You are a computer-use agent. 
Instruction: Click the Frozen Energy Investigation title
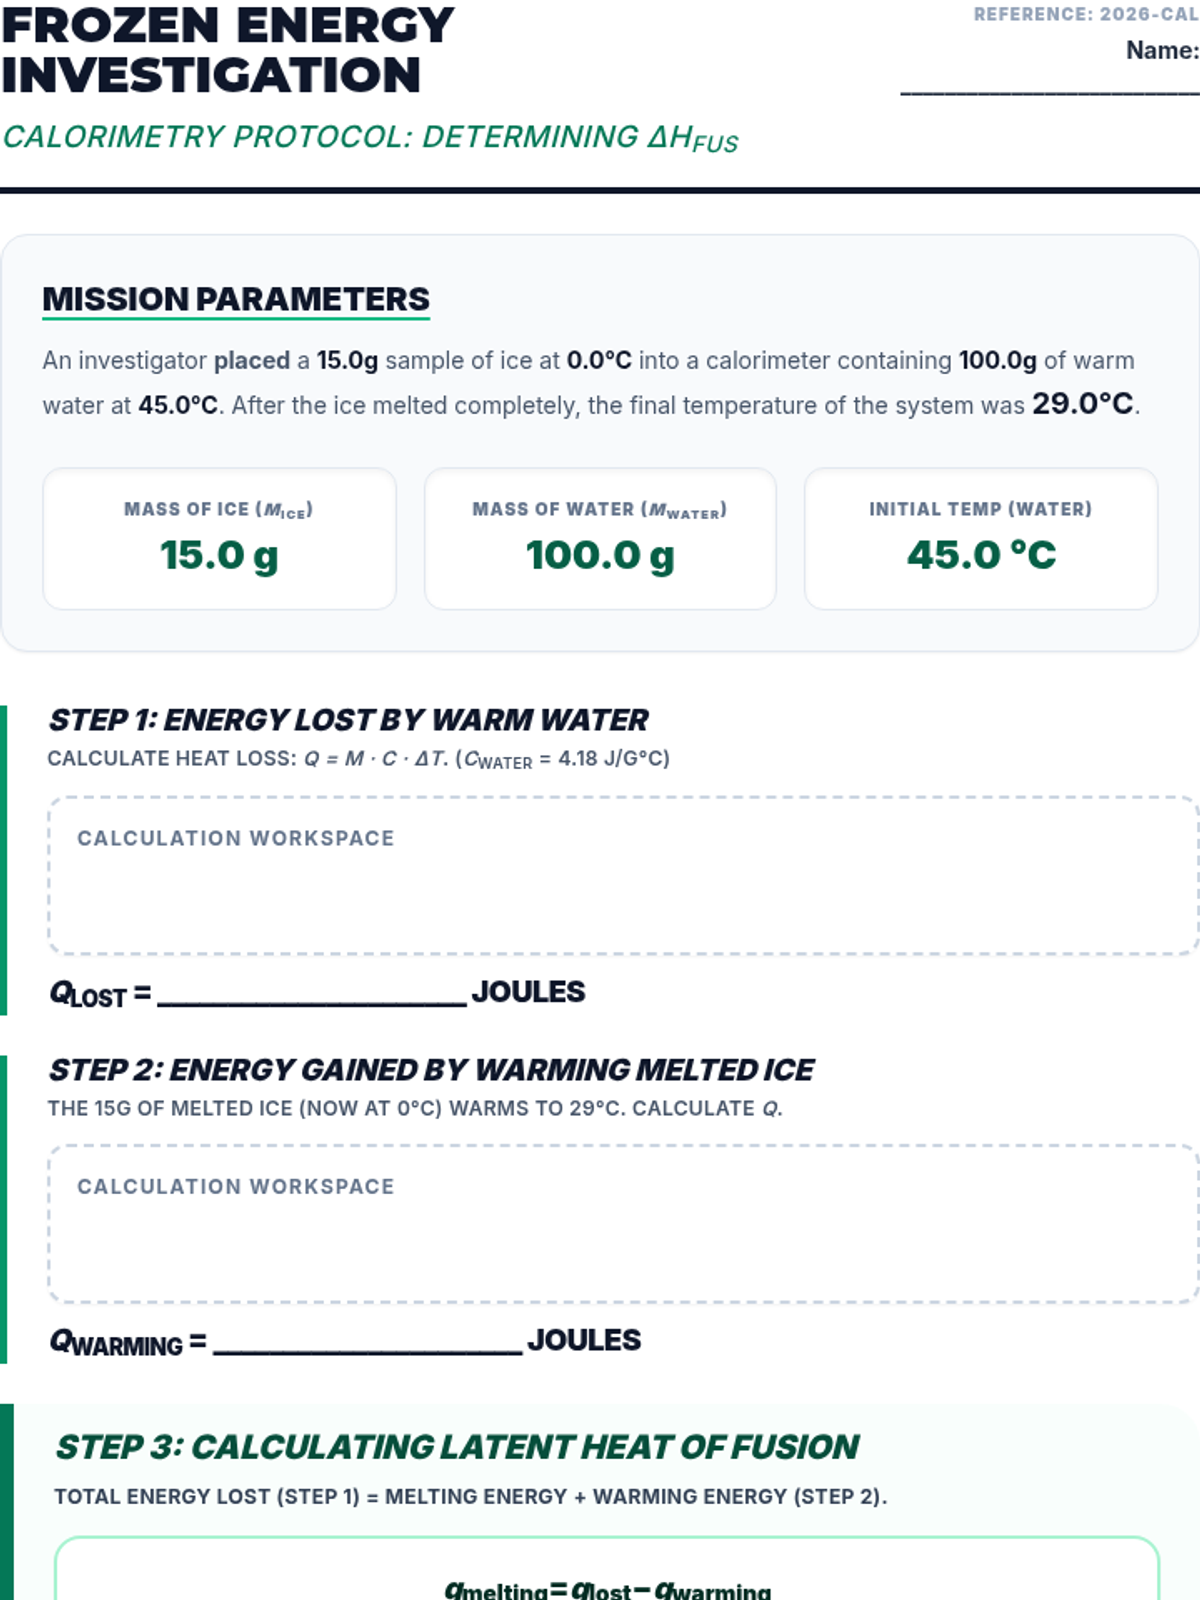tap(228, 50)
